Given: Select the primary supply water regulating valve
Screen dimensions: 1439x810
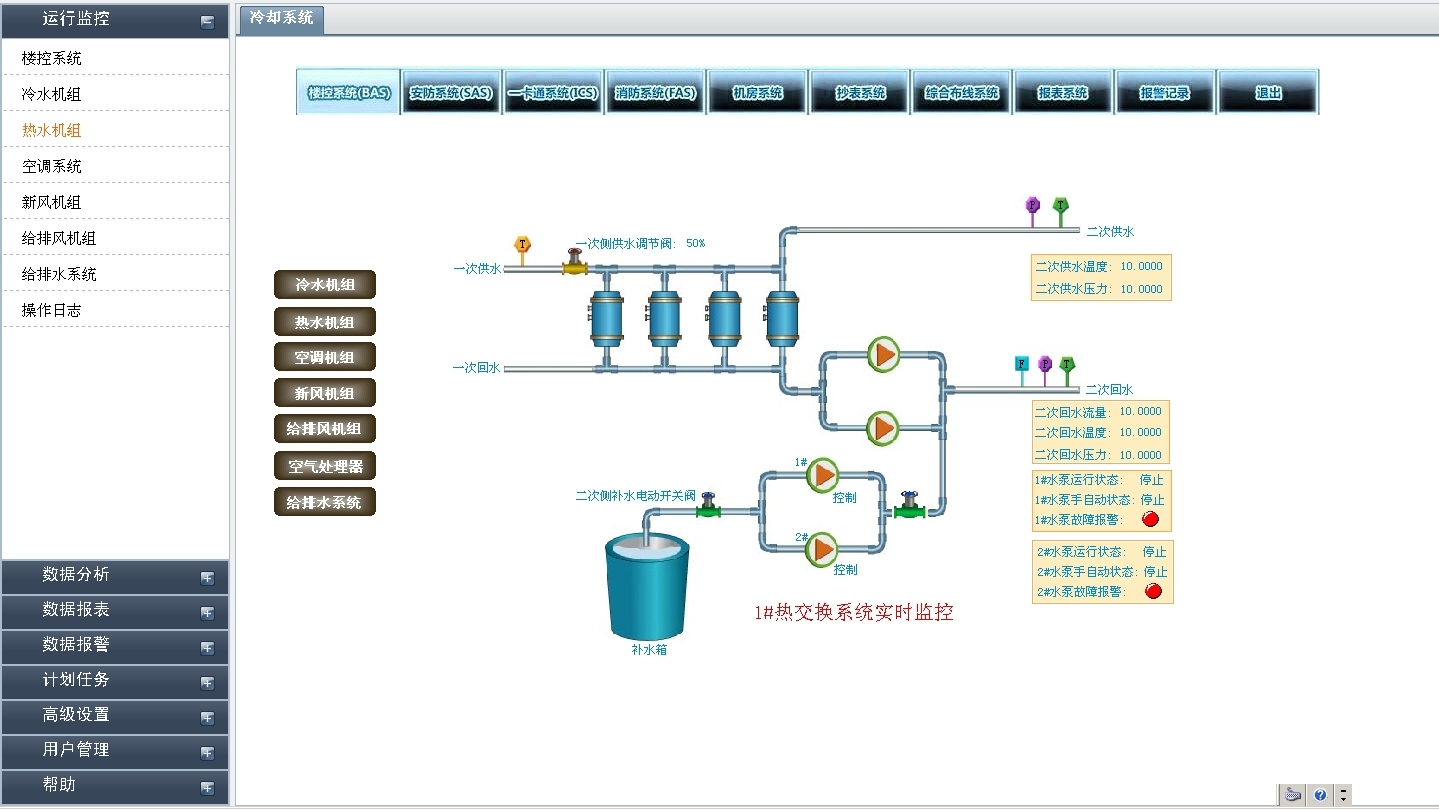Looking at the screenshot, I should click(x=574, y=264).
